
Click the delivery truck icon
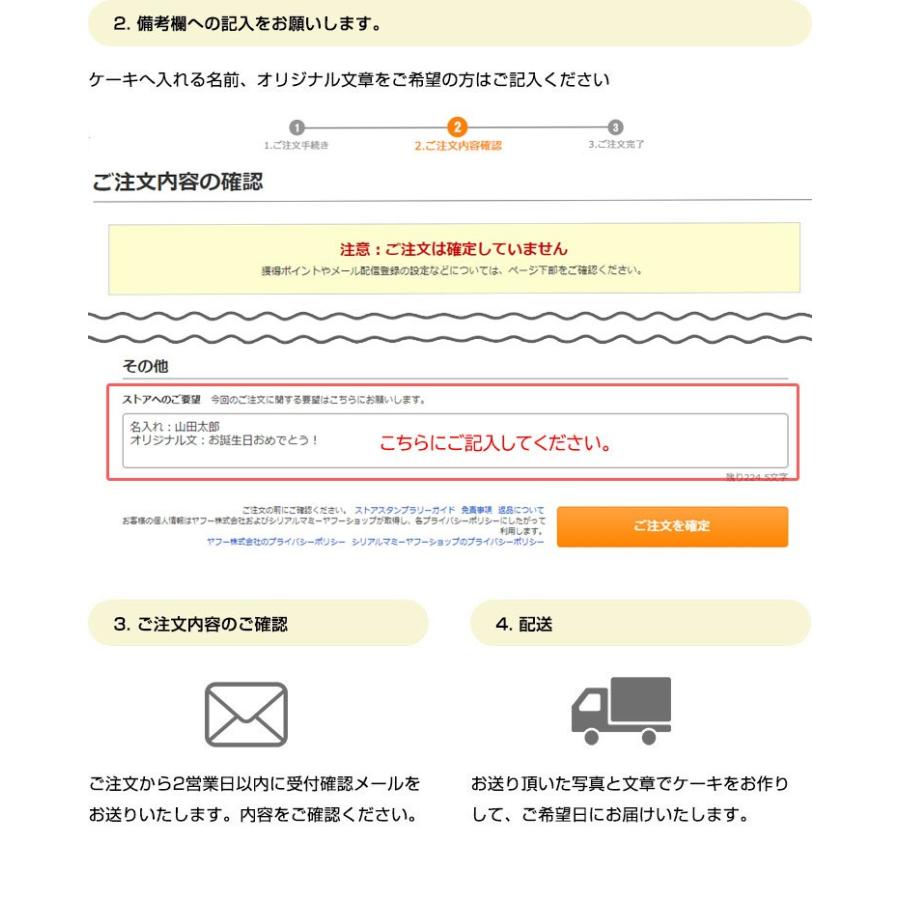click(621, 711)
